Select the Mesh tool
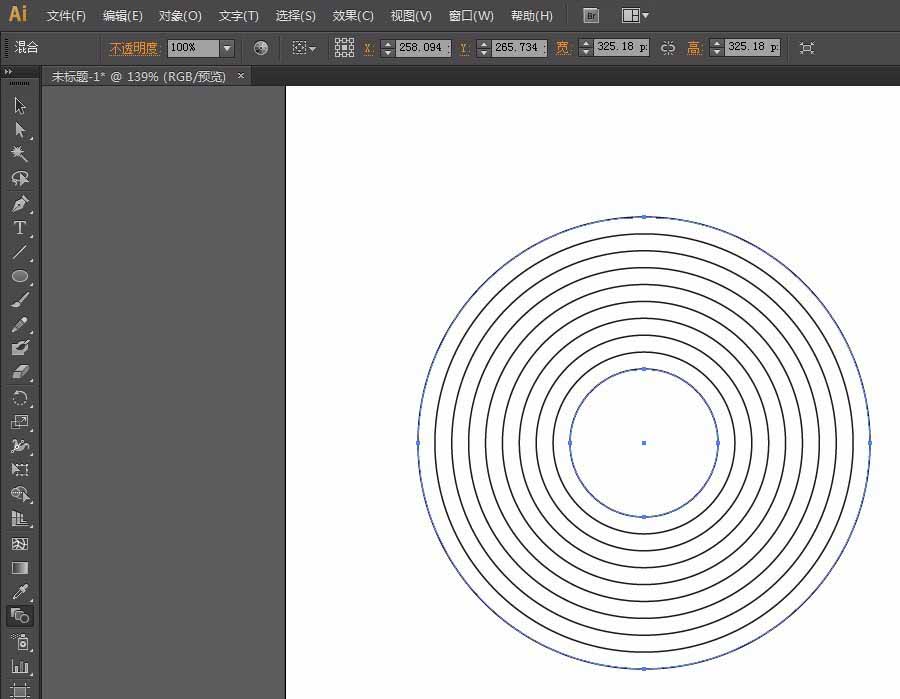The height and width of the screenshot is (699, 900). (x=20, y=543)
